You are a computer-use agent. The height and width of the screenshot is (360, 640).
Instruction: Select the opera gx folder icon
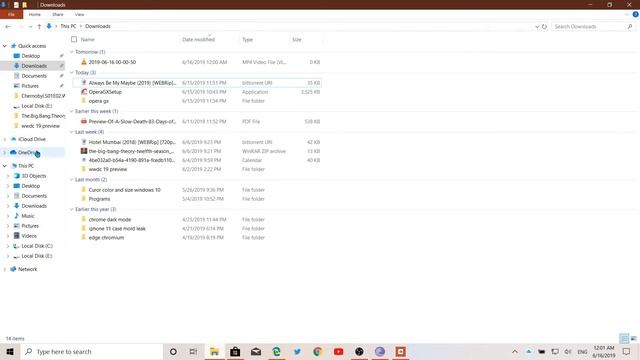tap(84, 101)
